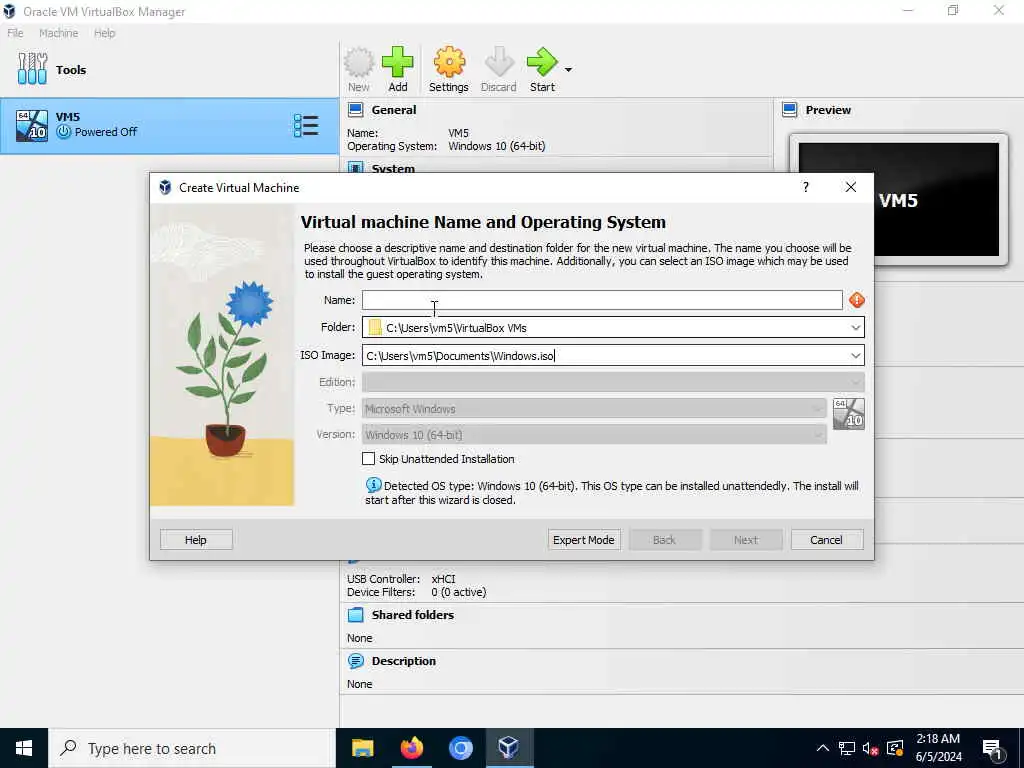
Task: Expand the ISO Image dropdown arrow
Action: [x=856, y=356]
